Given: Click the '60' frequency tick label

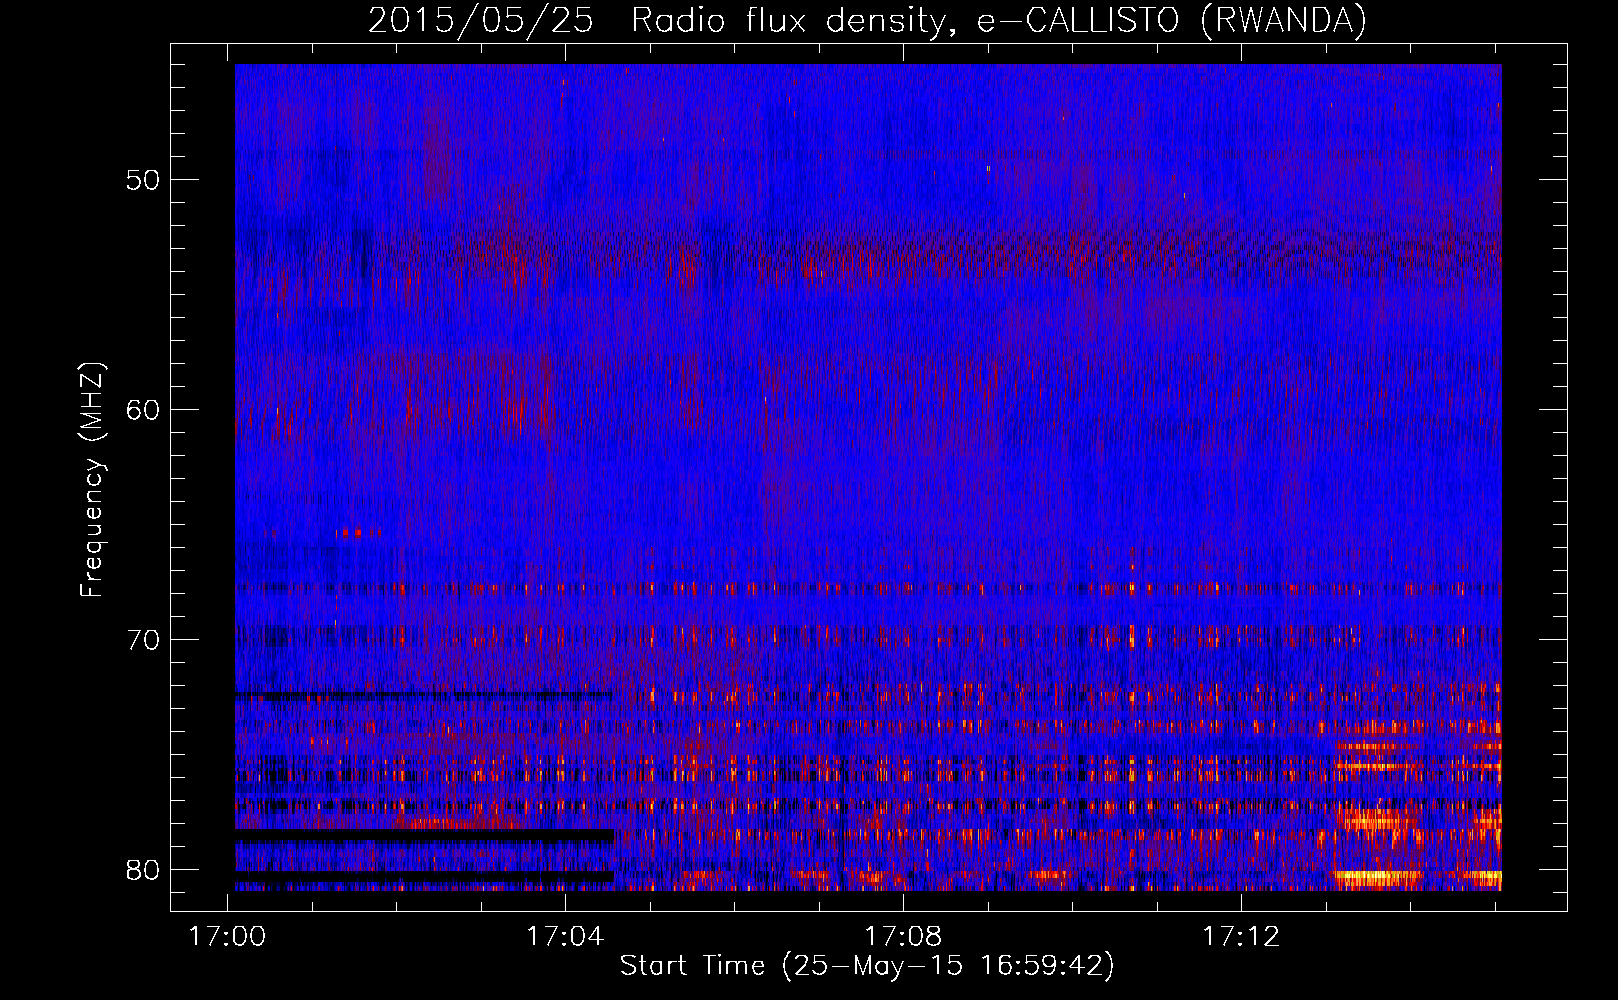Looking at the screenshot, I should (143, 410).
